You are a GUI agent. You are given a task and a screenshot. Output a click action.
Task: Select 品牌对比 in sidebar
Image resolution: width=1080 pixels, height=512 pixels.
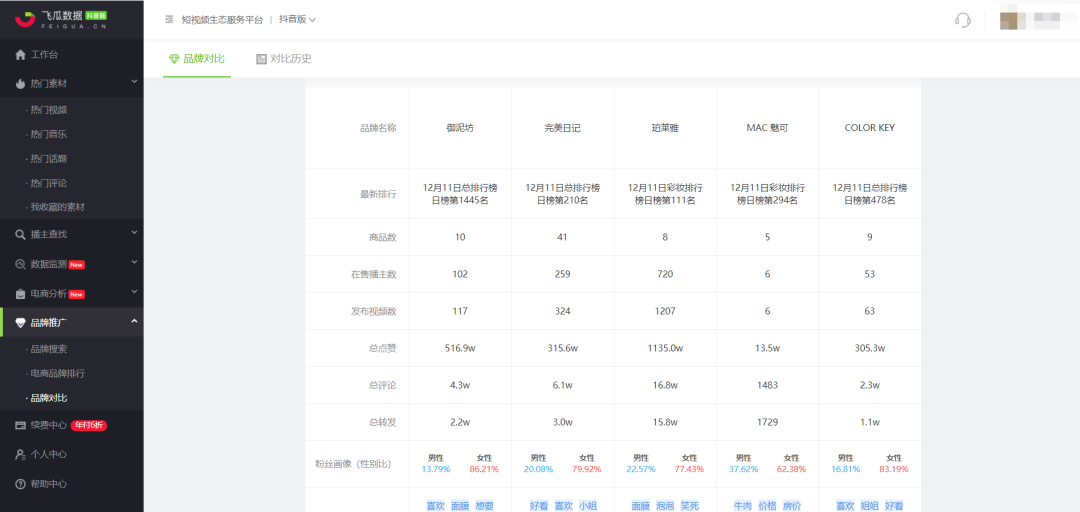click(x=48, y=398)
